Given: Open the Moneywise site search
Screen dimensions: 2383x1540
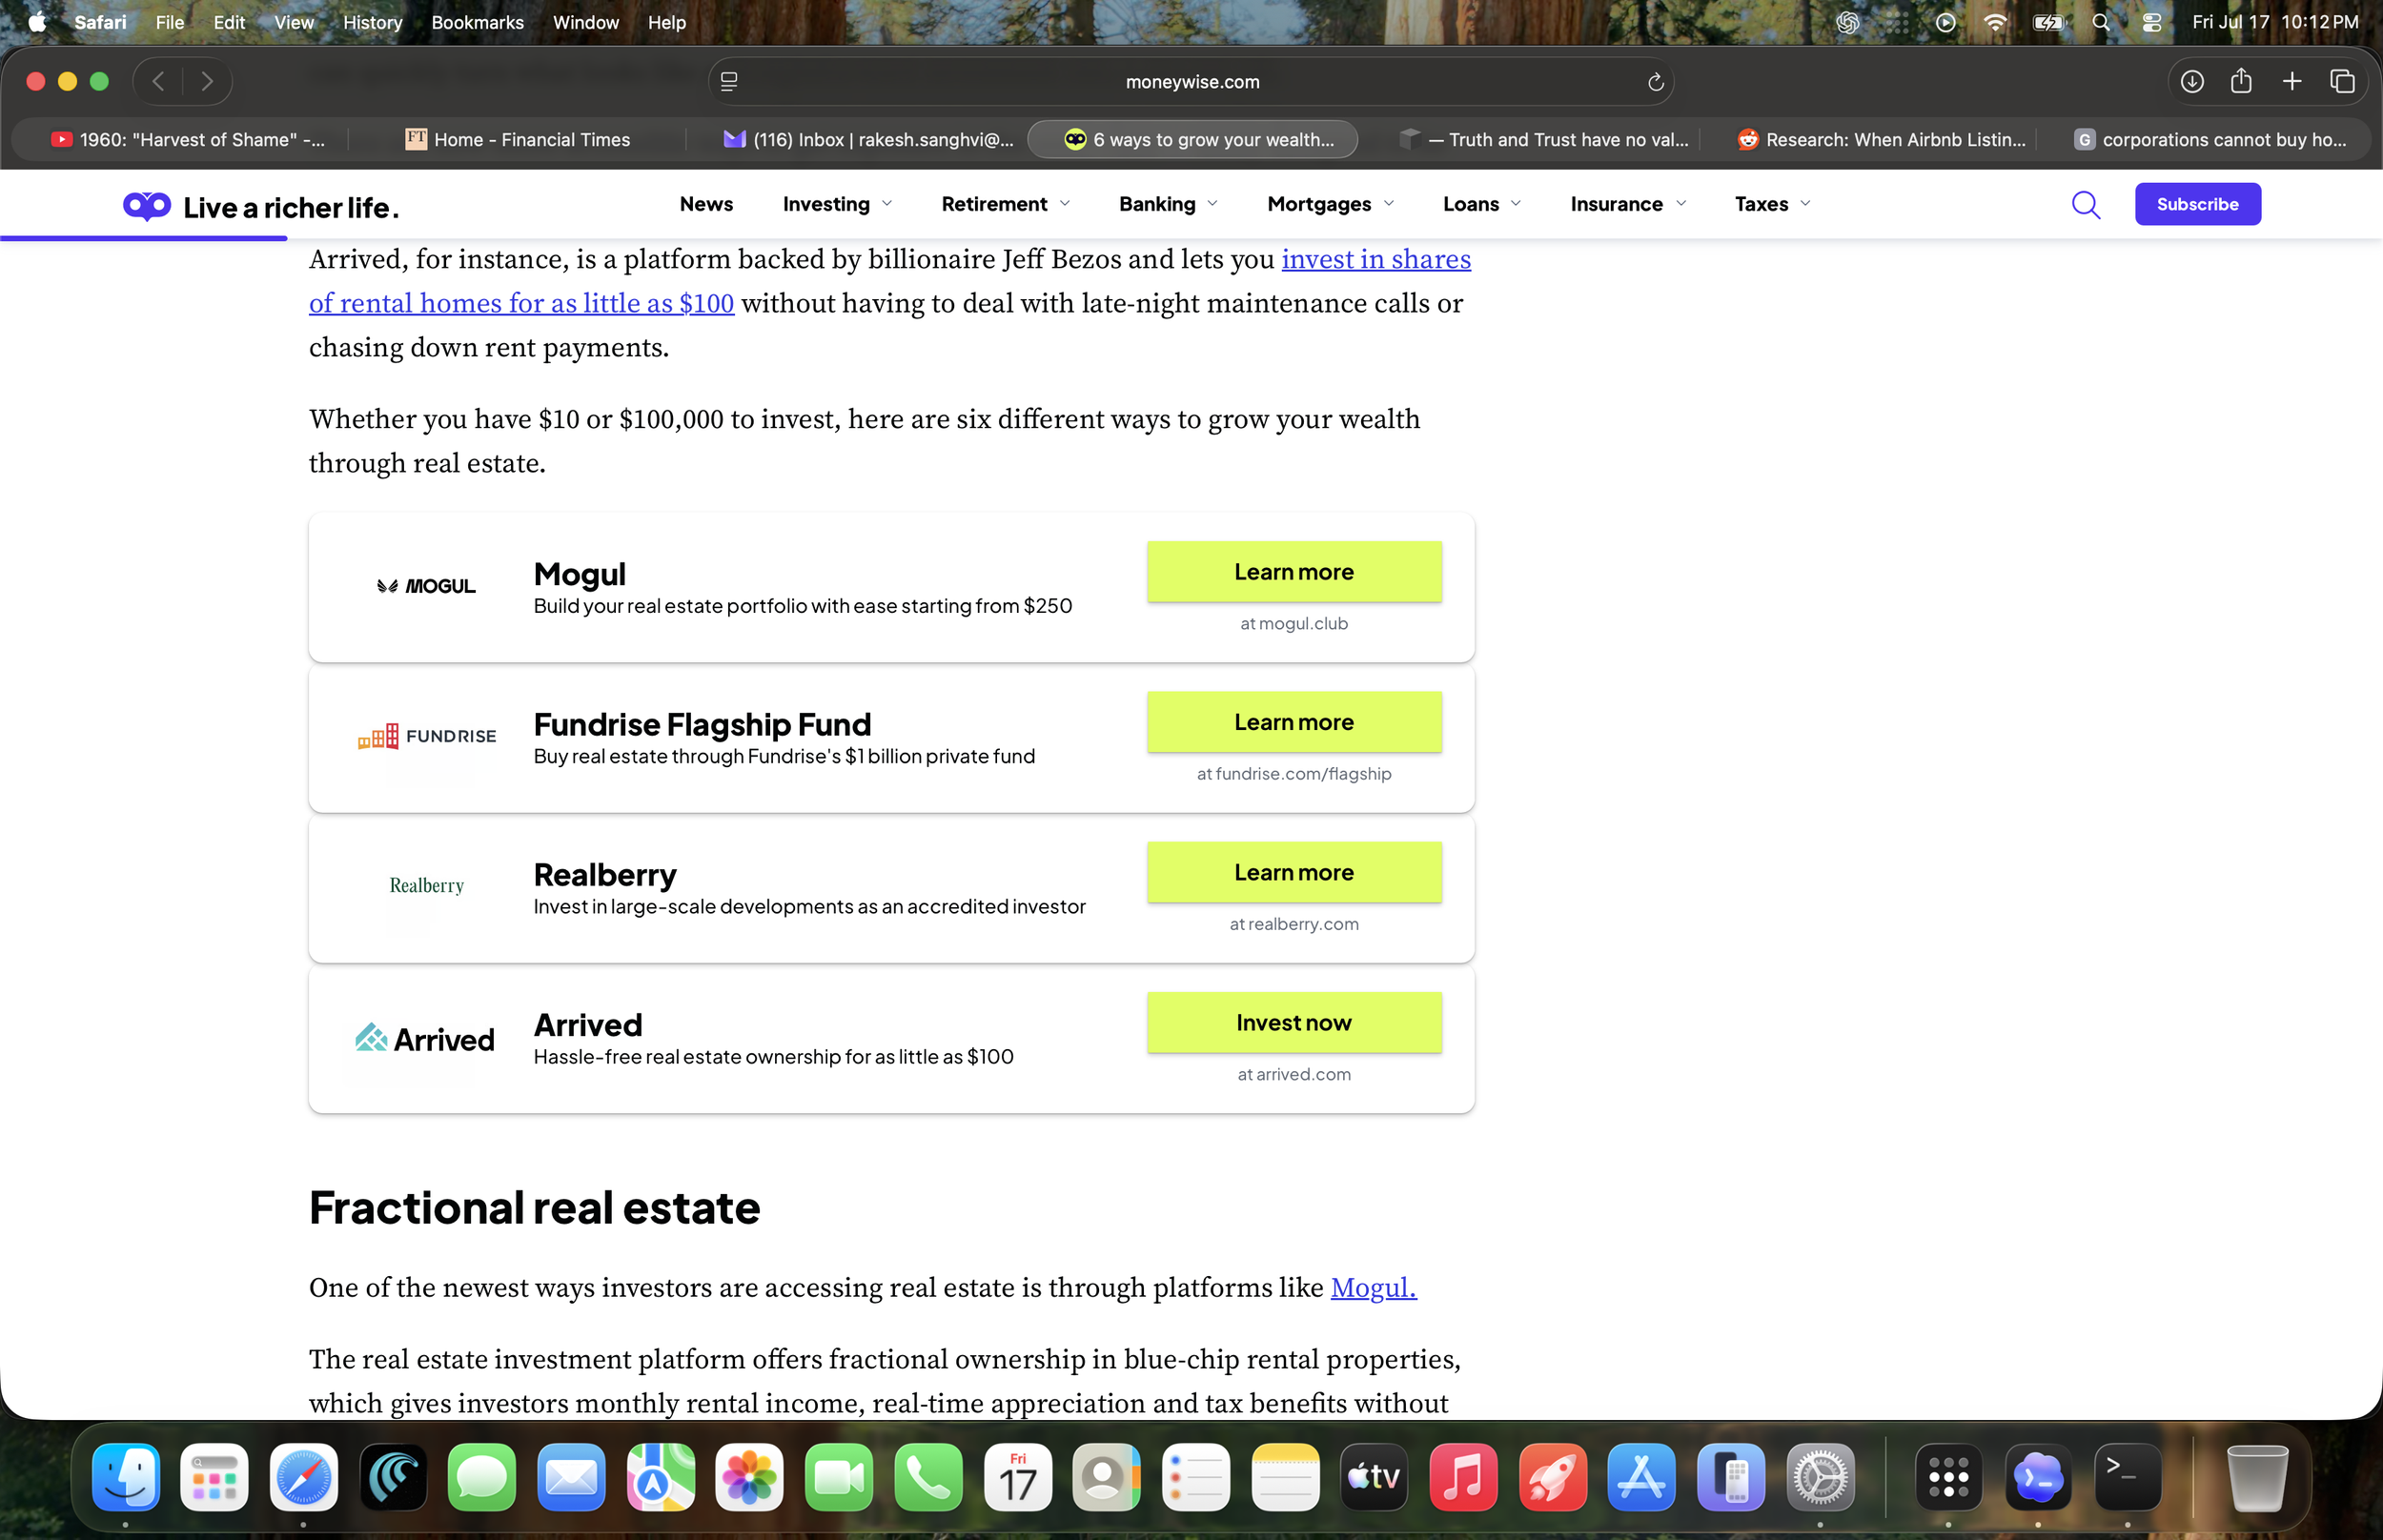Looking at the screenshot, I should tap(2086, 204).
